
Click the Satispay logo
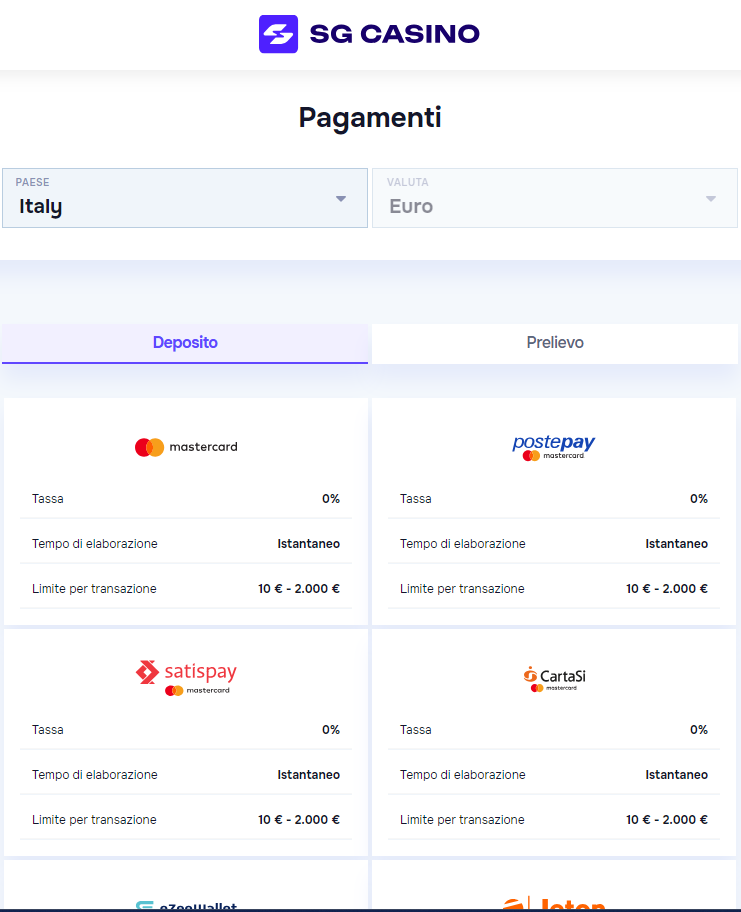pos(186,678)
